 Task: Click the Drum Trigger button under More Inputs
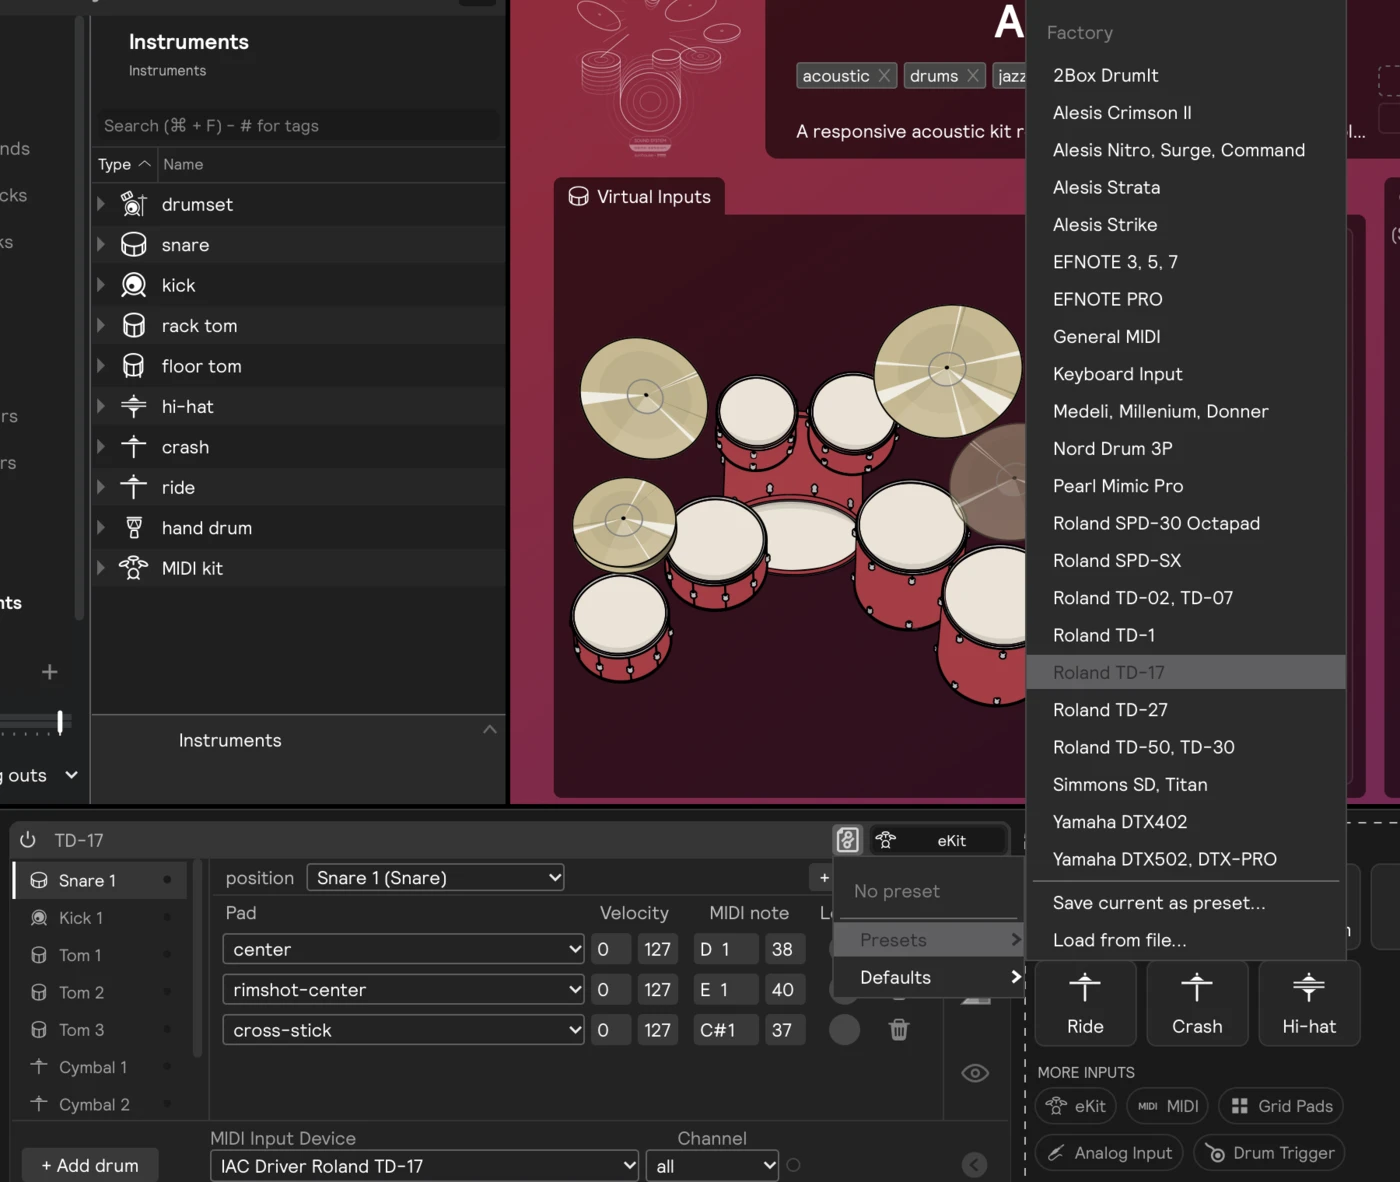1270,1153
